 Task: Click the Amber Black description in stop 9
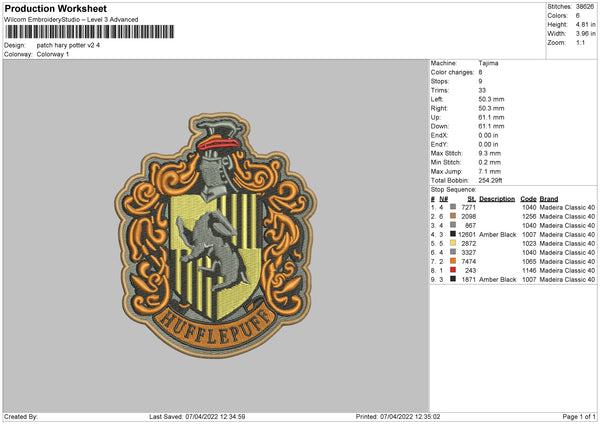pos(497,280)
